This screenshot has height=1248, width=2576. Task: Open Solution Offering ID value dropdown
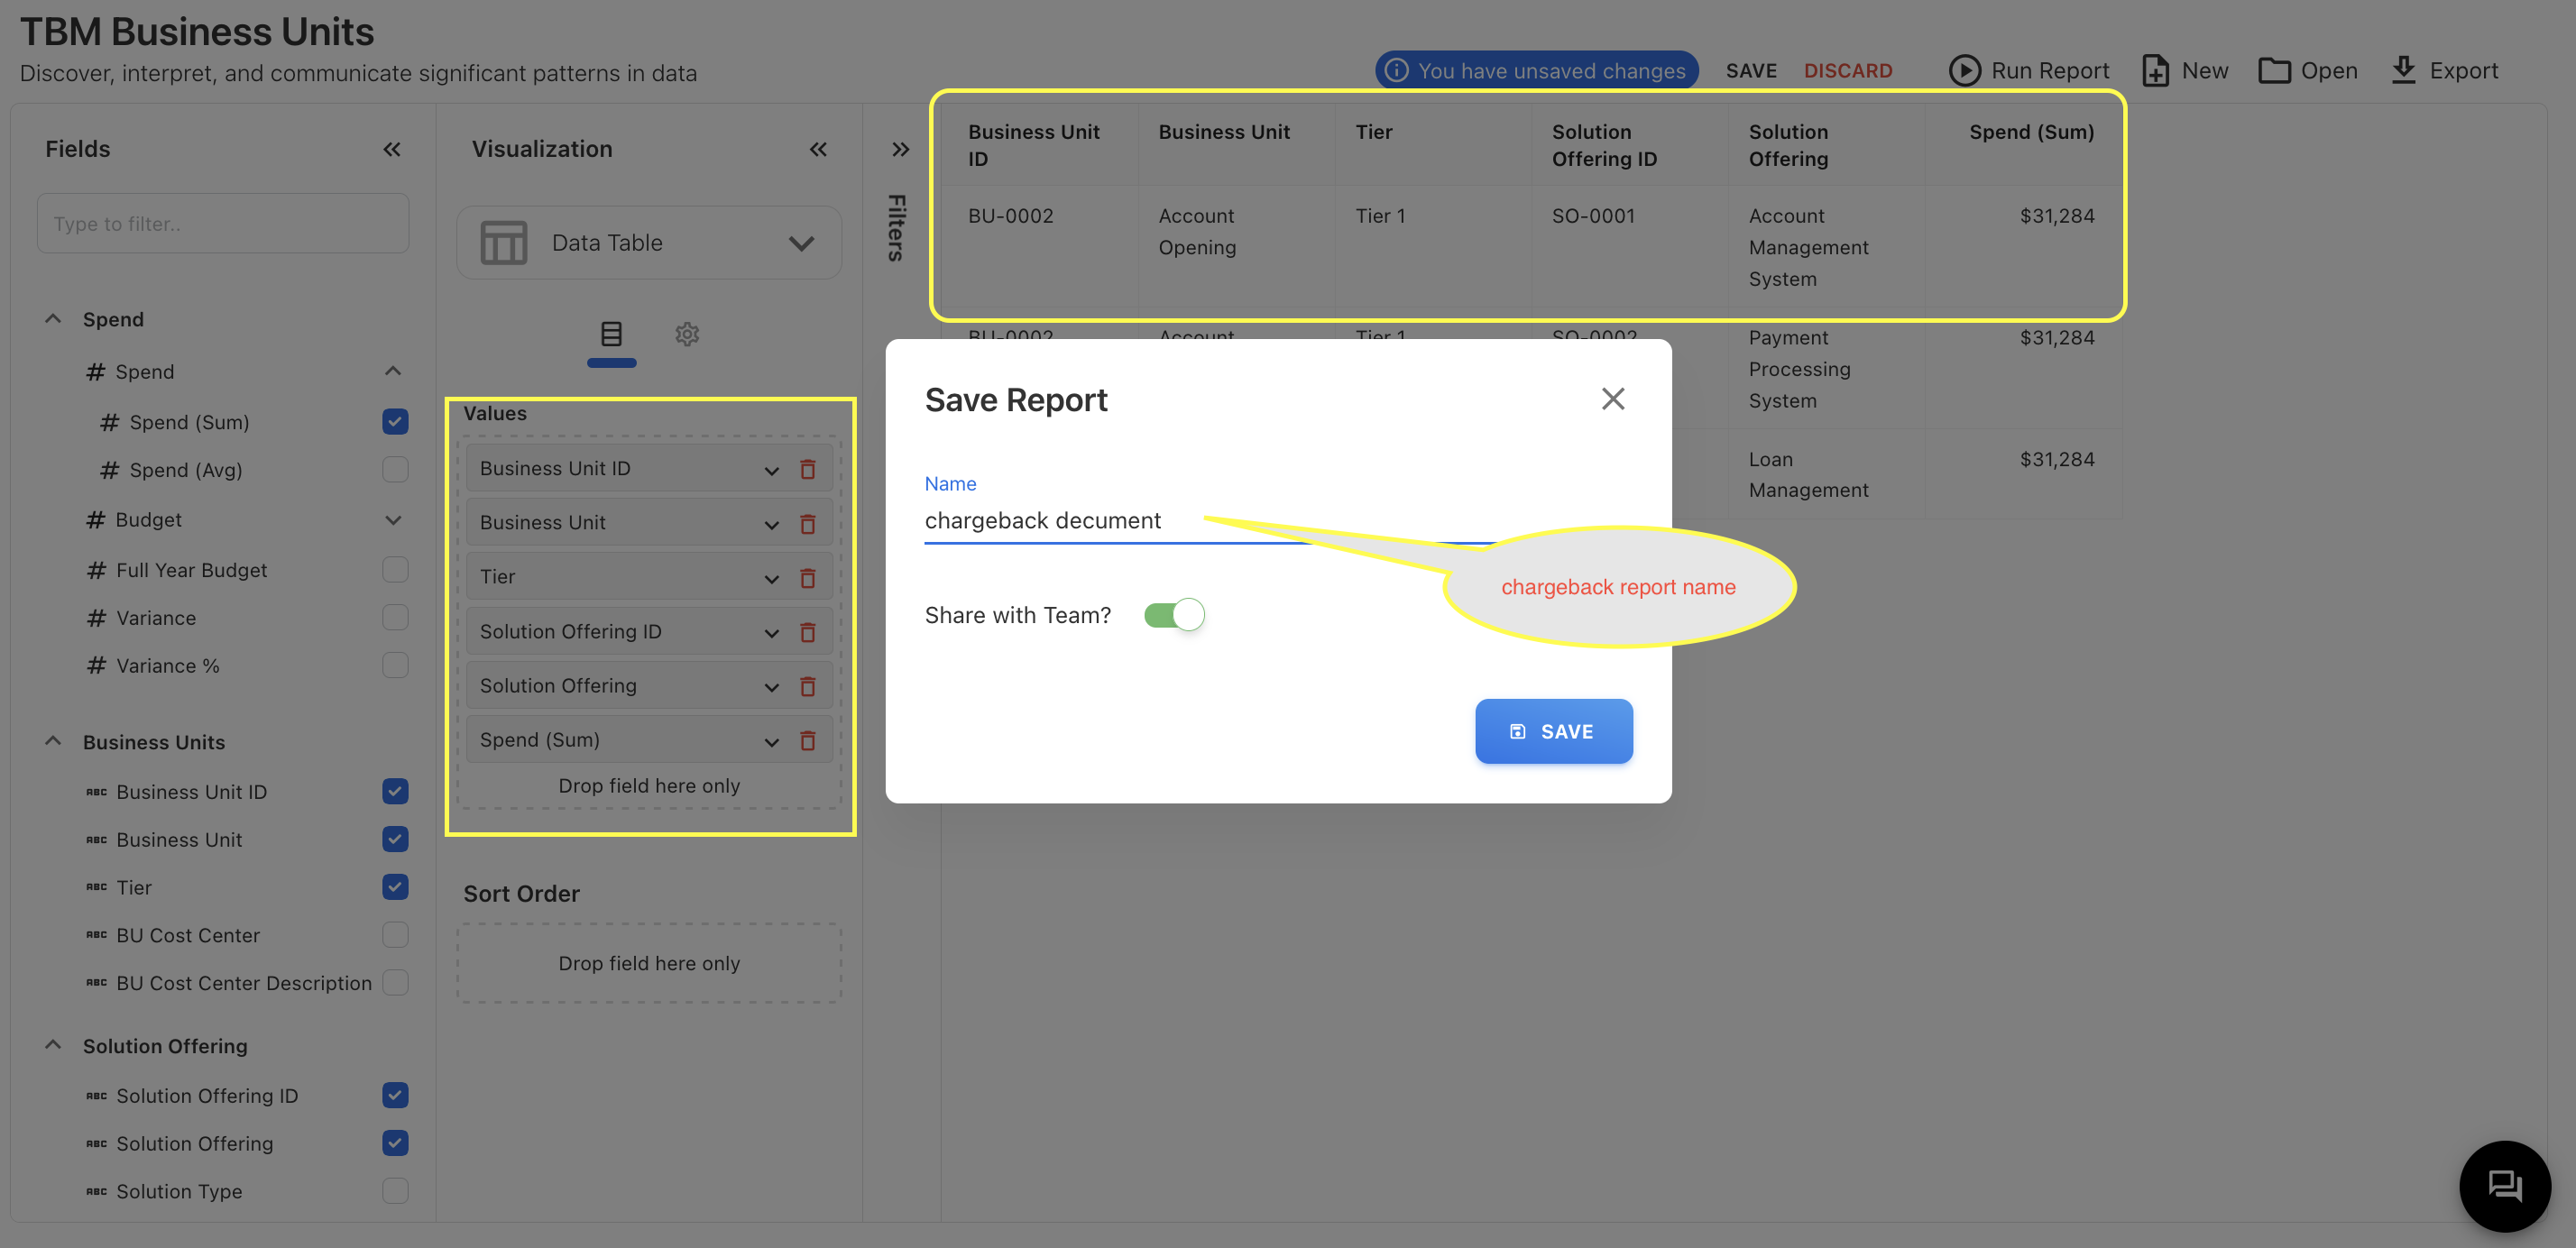pos(771,632)
